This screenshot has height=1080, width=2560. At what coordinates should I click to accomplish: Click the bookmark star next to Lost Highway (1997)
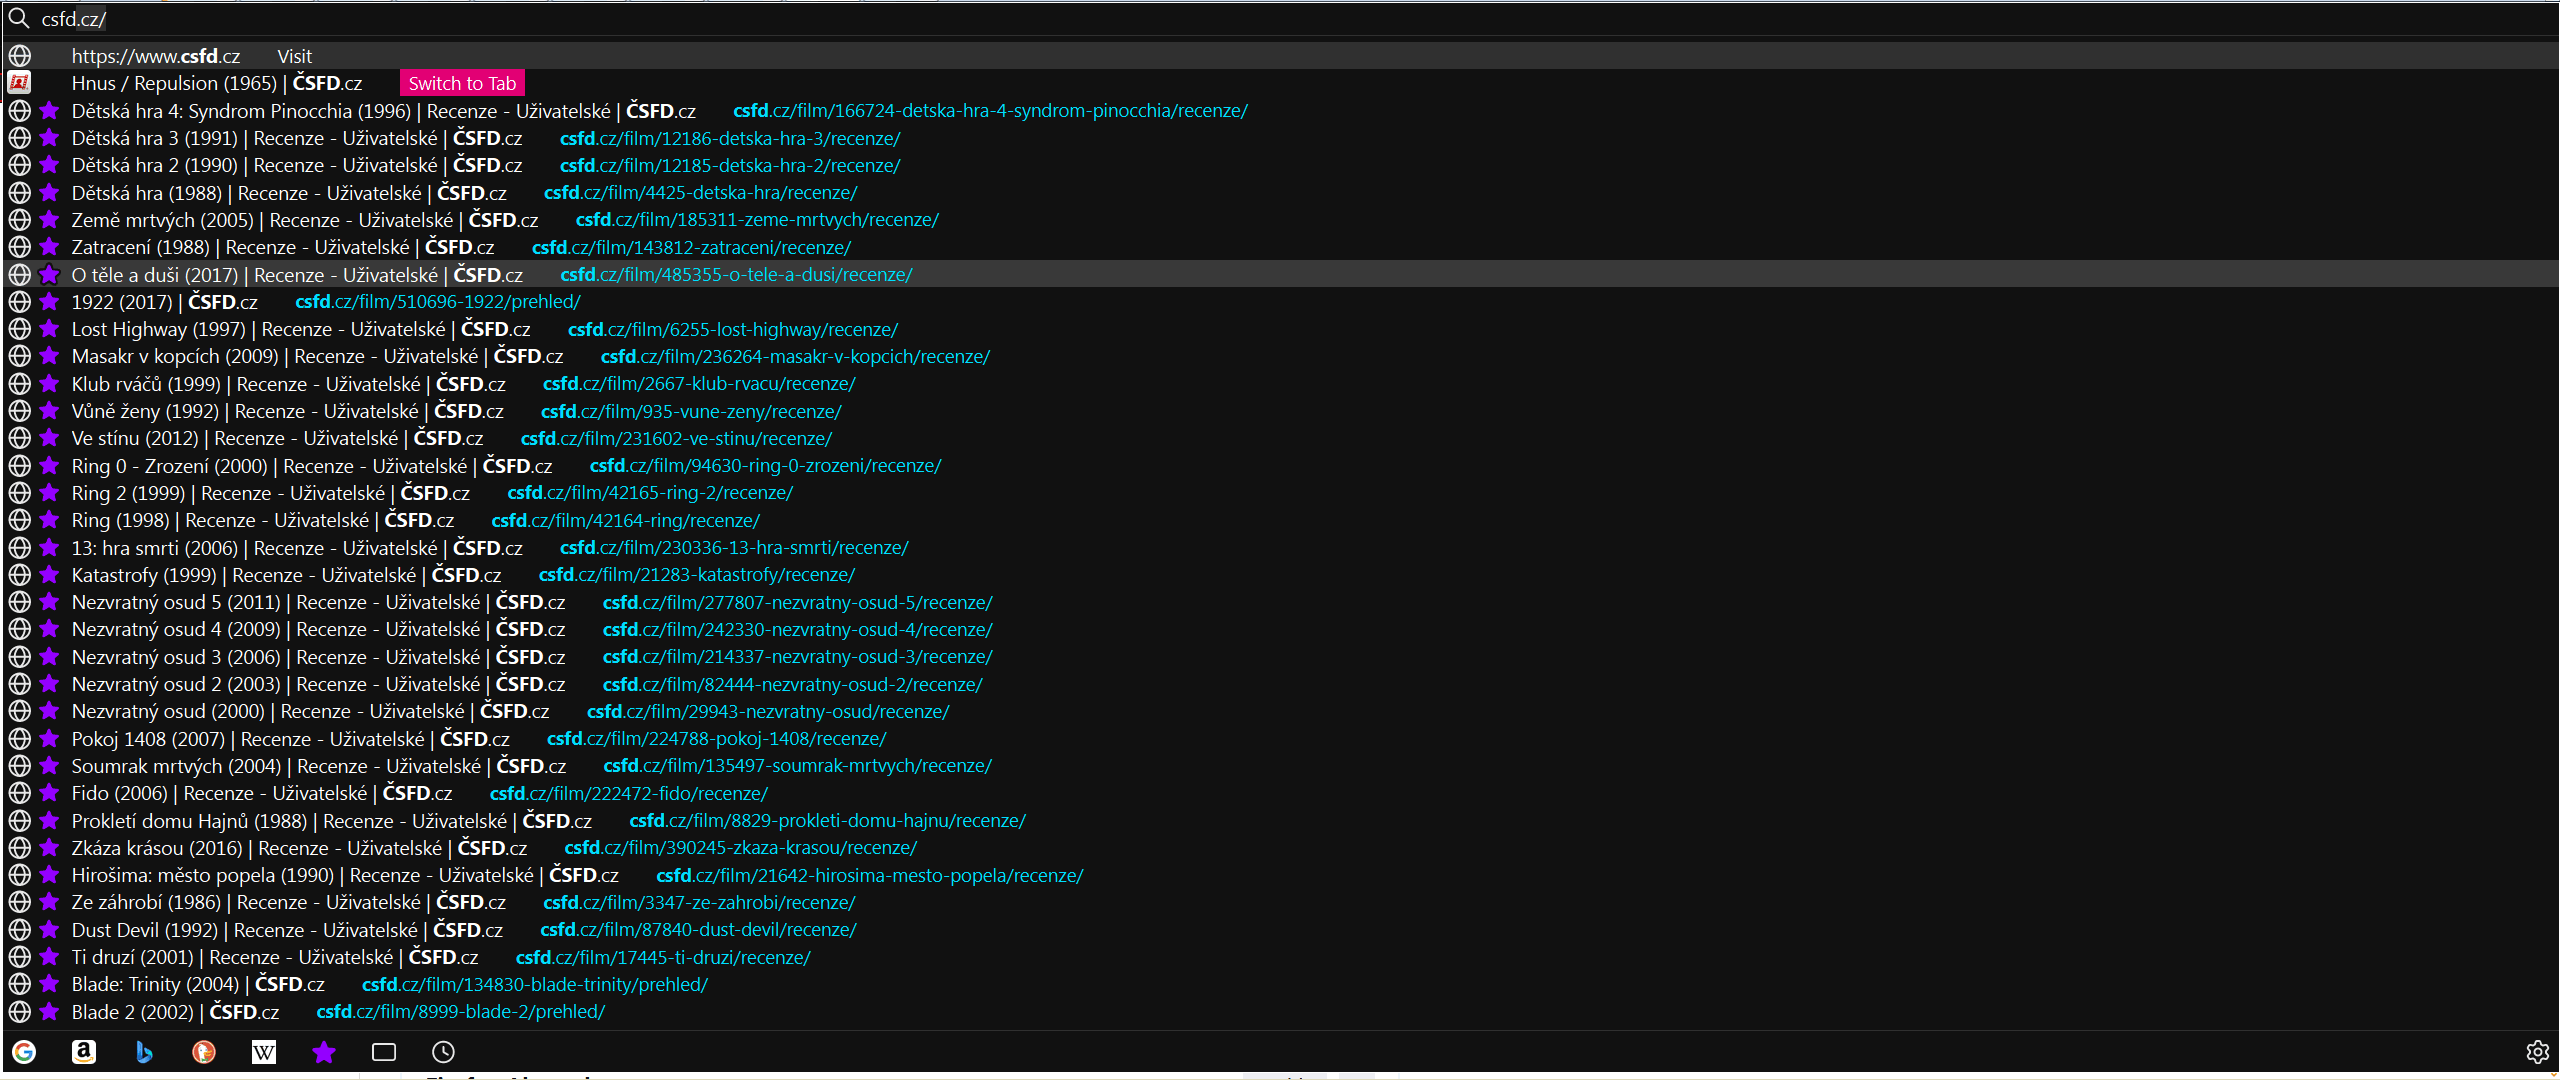coord(49,328)
